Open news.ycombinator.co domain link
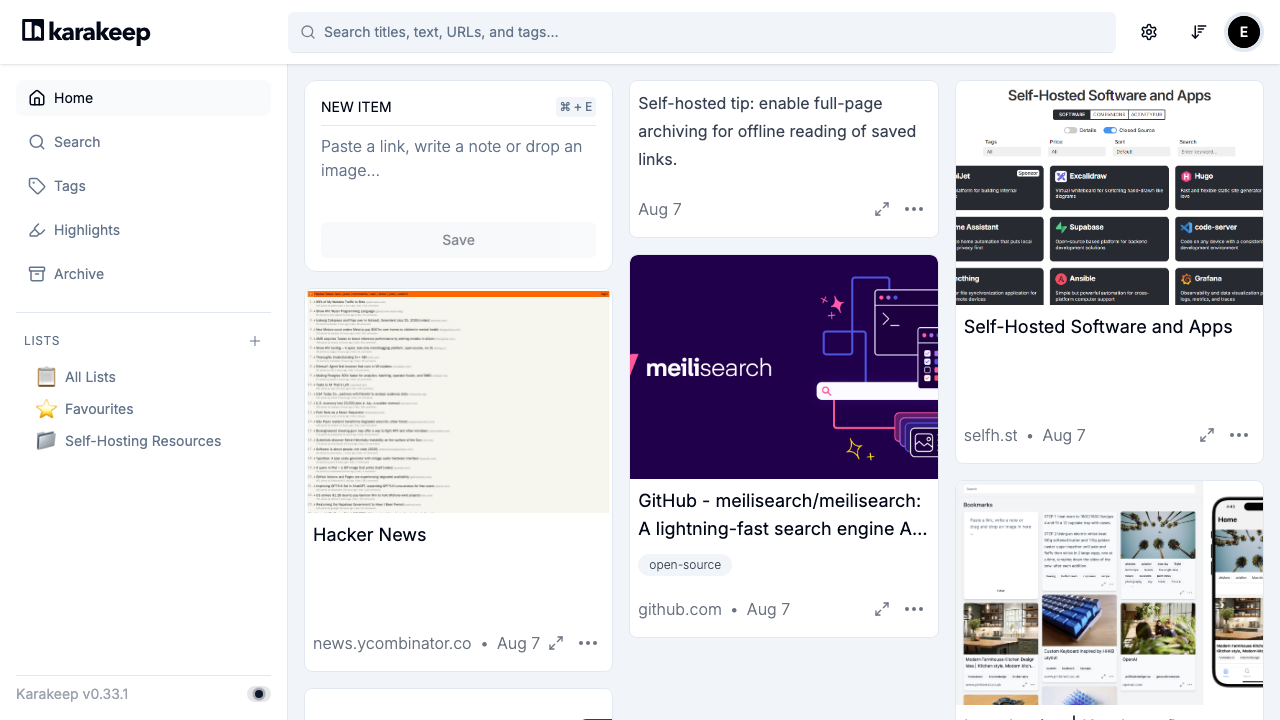1280x720 pixels. (392, 643)
